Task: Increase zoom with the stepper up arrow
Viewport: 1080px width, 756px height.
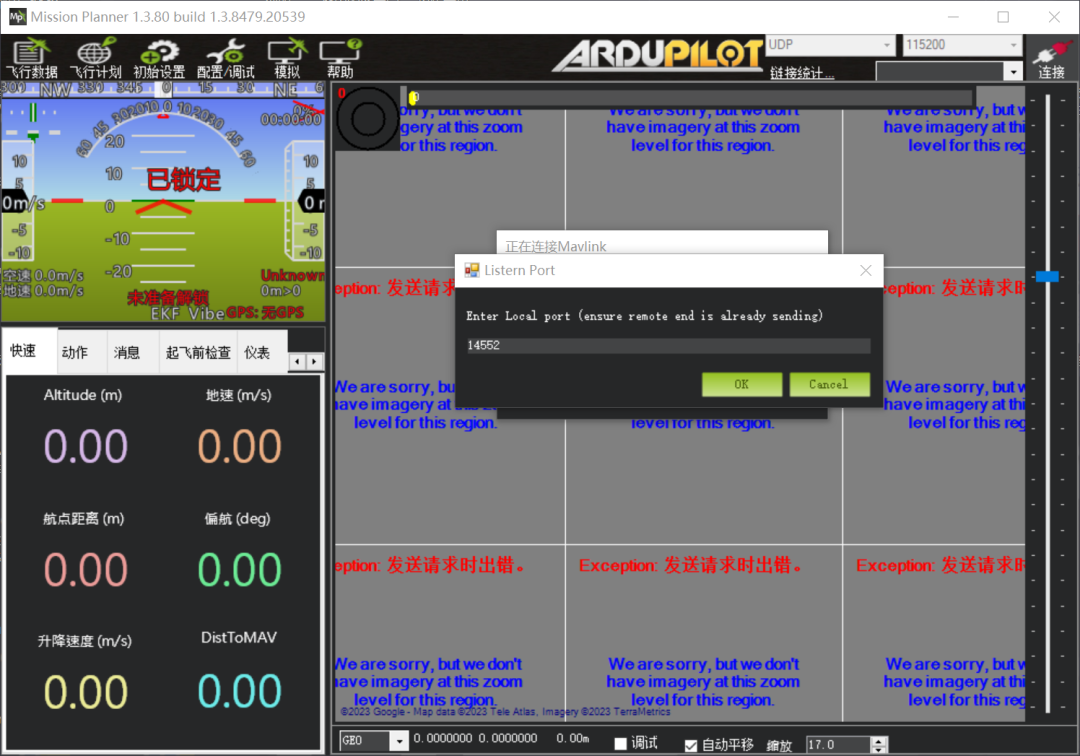Action: [x=879, y=740]
